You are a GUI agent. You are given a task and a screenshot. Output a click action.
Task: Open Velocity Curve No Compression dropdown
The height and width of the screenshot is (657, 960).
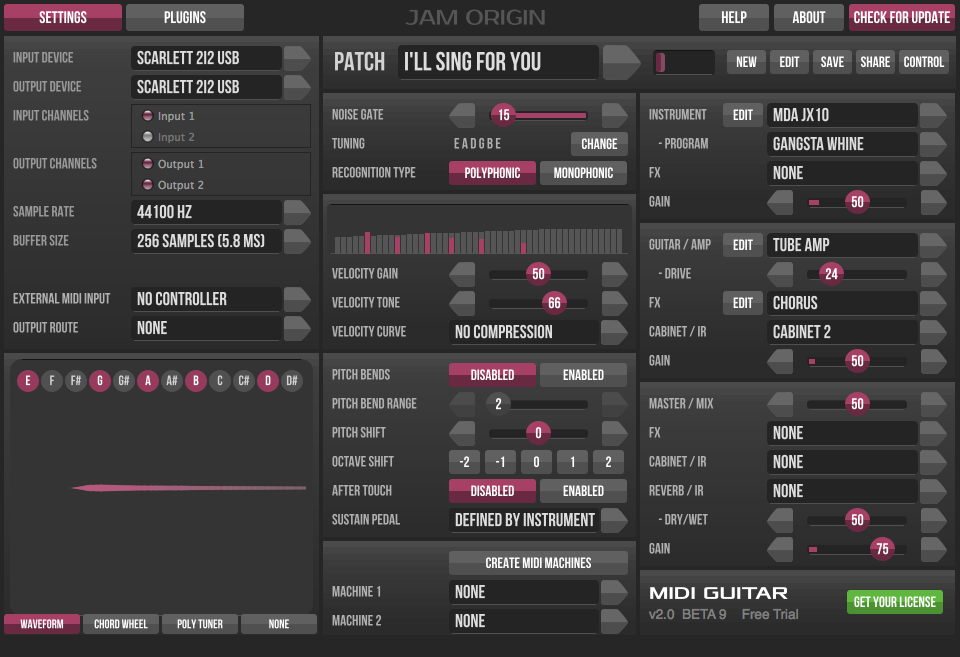click(x=614, y=332)
